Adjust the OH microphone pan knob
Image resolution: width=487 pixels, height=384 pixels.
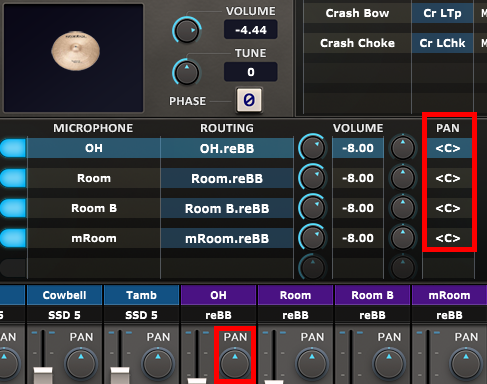click(403, 148)
